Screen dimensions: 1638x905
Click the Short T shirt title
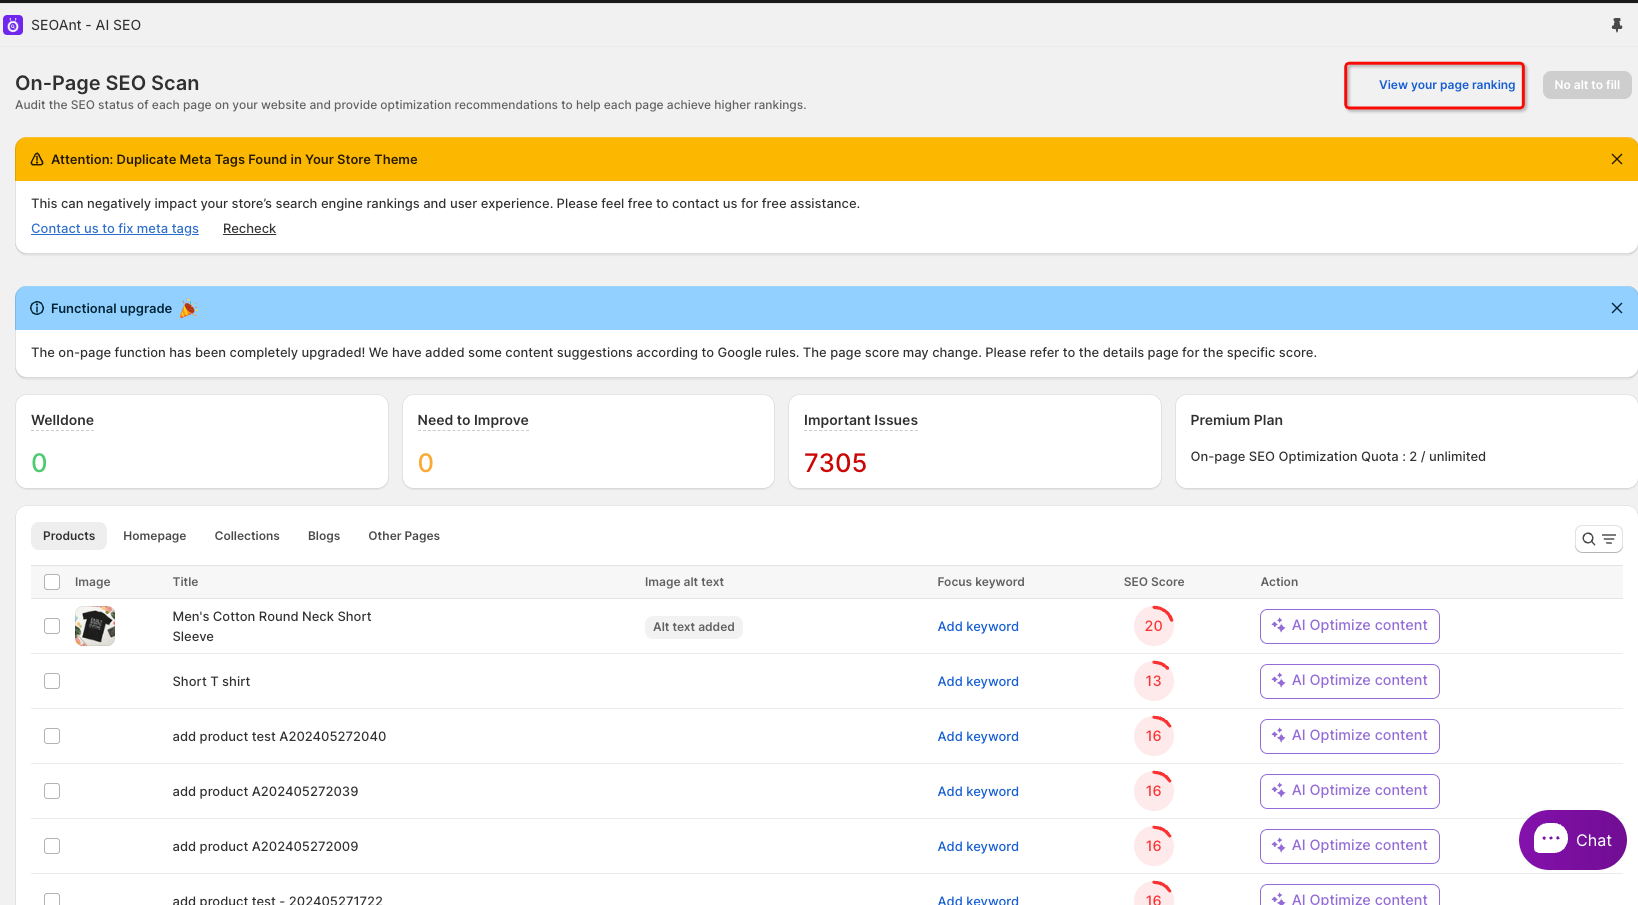click(211, 681)
